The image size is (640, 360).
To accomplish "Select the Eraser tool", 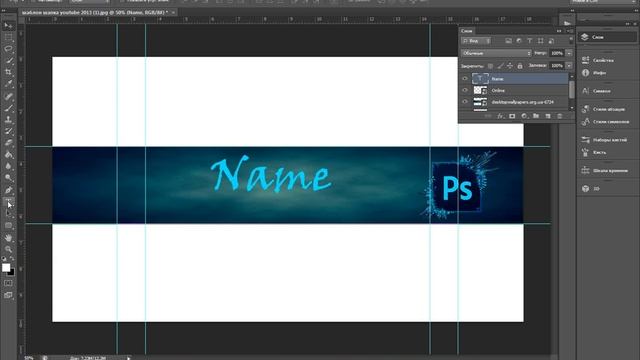I will coord(8,143).
